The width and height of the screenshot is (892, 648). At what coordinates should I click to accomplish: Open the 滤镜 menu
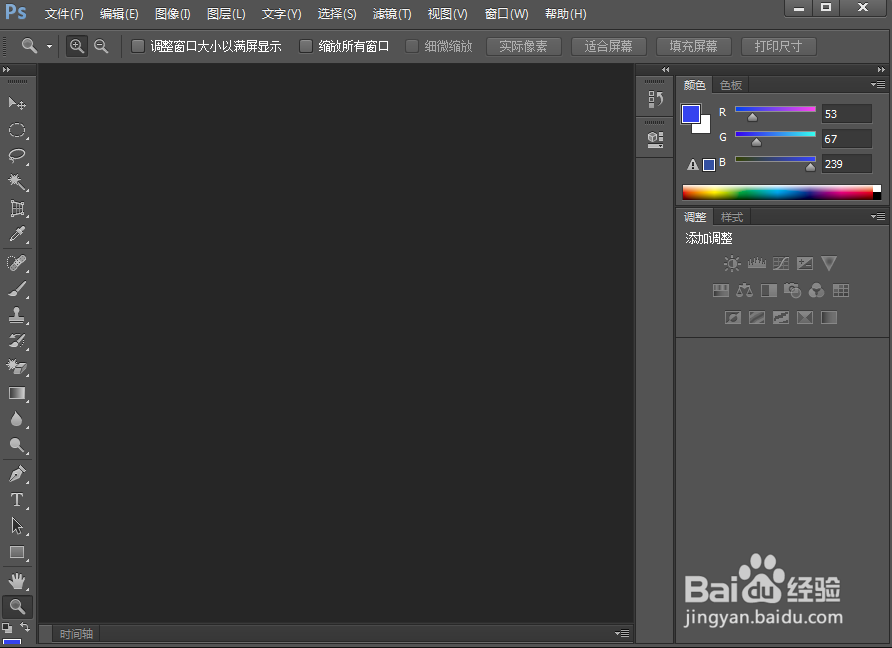click(391, 14)
